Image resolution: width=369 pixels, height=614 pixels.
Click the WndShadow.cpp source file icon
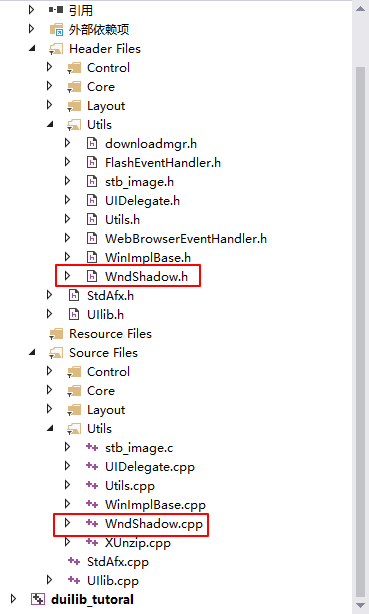point(92,524)
